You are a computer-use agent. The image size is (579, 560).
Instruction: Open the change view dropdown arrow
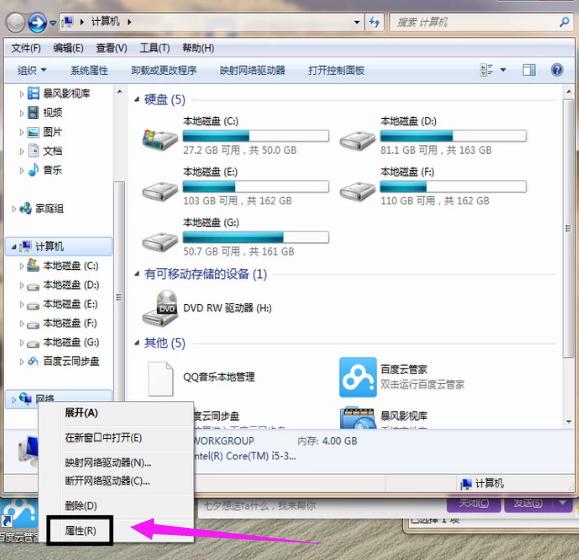tap(503, 70)
